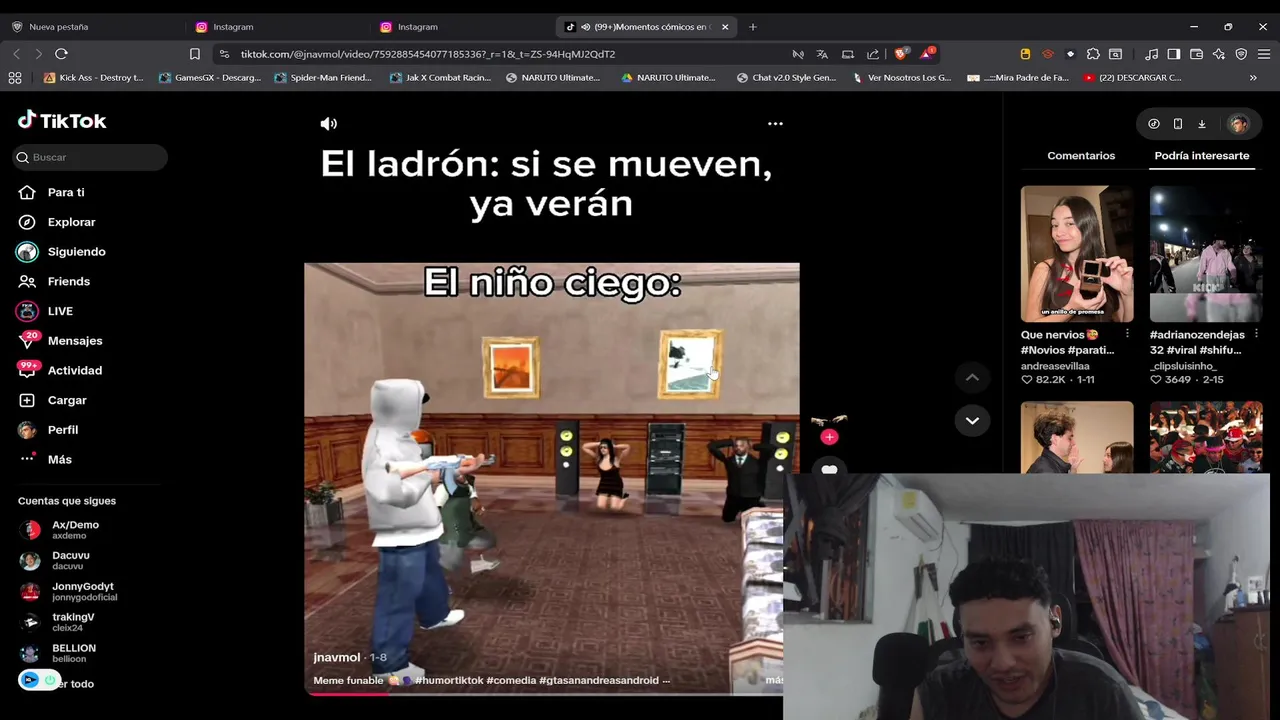Click the translate page icon
This screenshot has width=1280, height=720.
pyautogui.click(x=822, y=54)
